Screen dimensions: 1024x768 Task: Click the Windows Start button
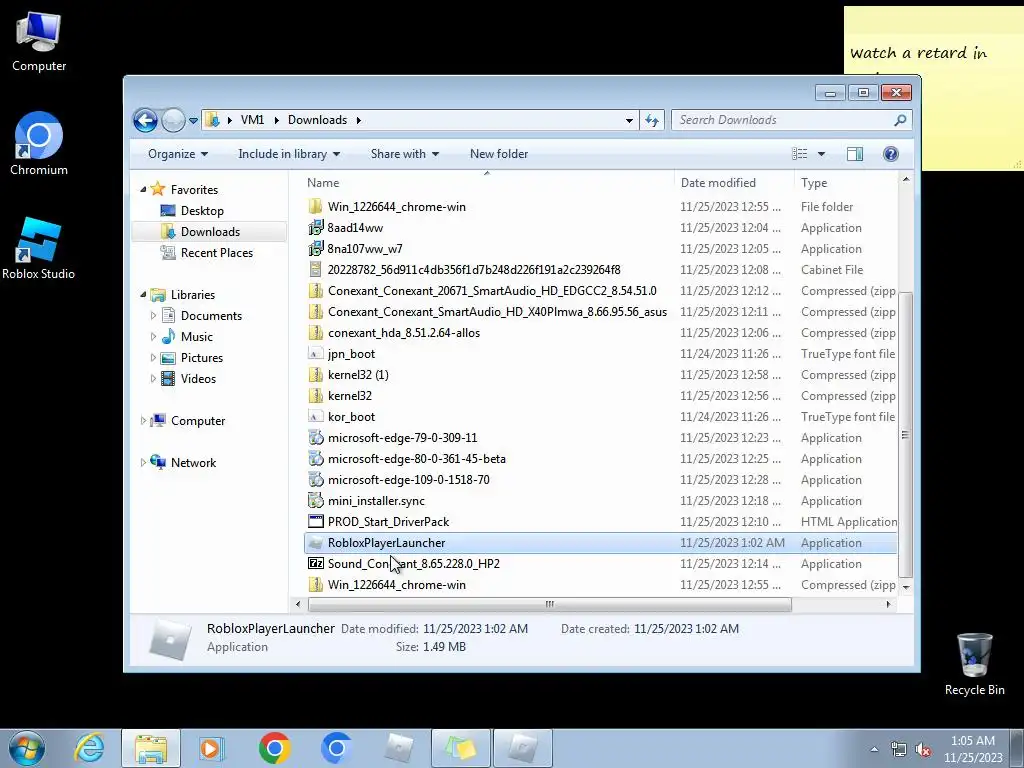pyautogui.click(x=26, y=748)
